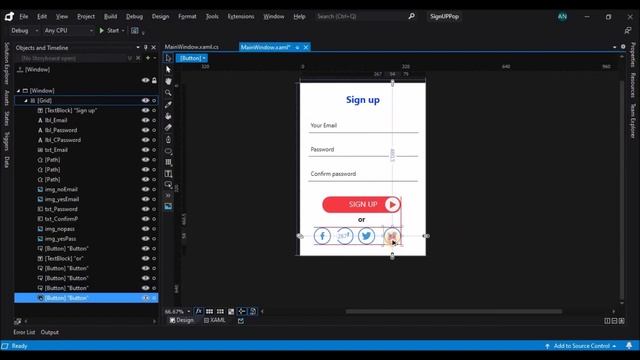The image size is (640, 360).
Task: Hide the img_noEmail element
Action: coord(145,189)
